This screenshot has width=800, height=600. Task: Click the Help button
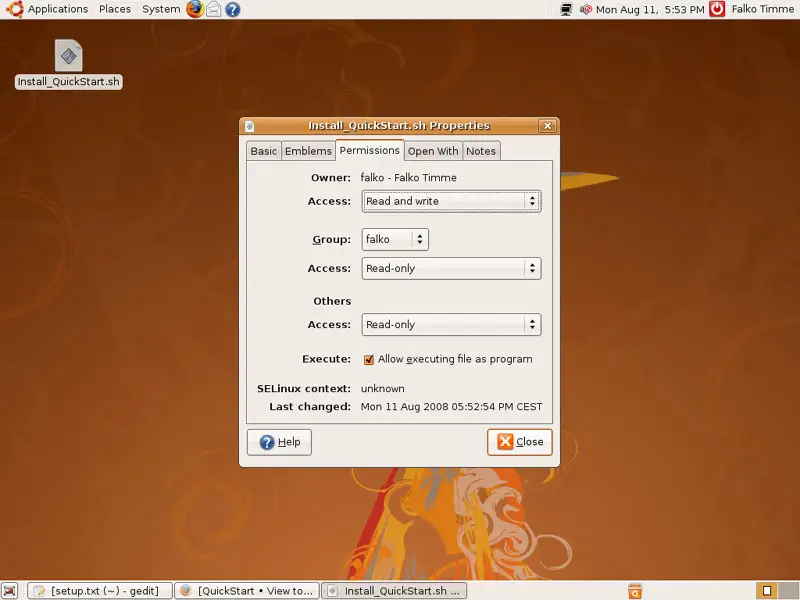pyautogui.click(x=279, y=442)
